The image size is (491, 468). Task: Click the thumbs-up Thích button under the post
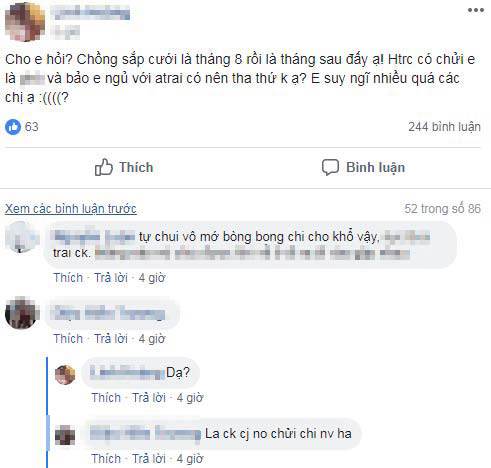[x=124, y=167]
